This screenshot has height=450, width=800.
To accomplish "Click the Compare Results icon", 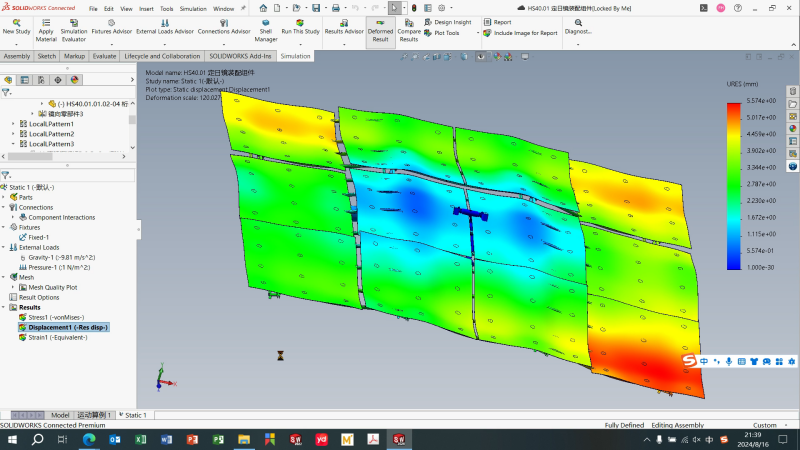I will point(409,22).
